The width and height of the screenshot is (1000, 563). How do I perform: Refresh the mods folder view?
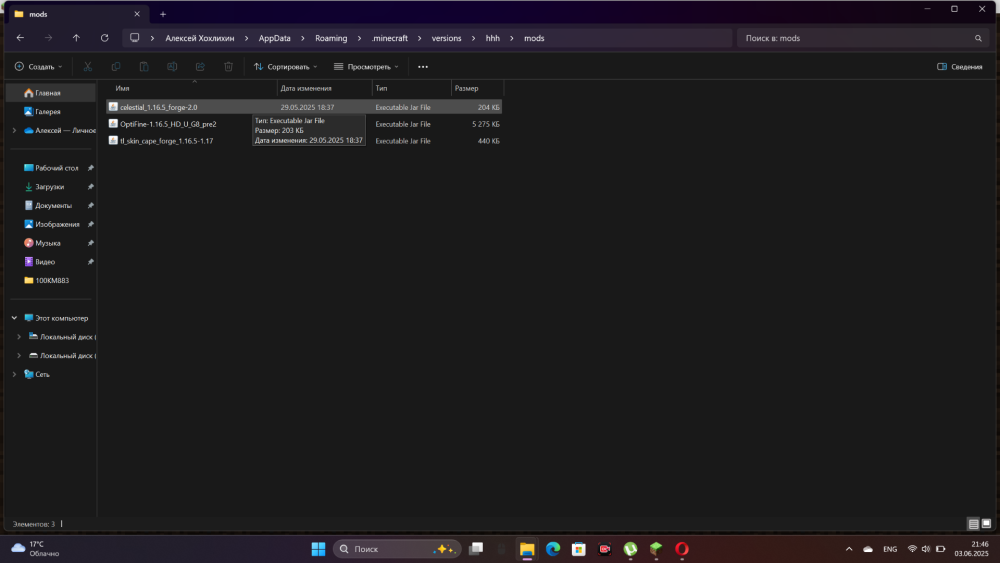pos(105,38)
